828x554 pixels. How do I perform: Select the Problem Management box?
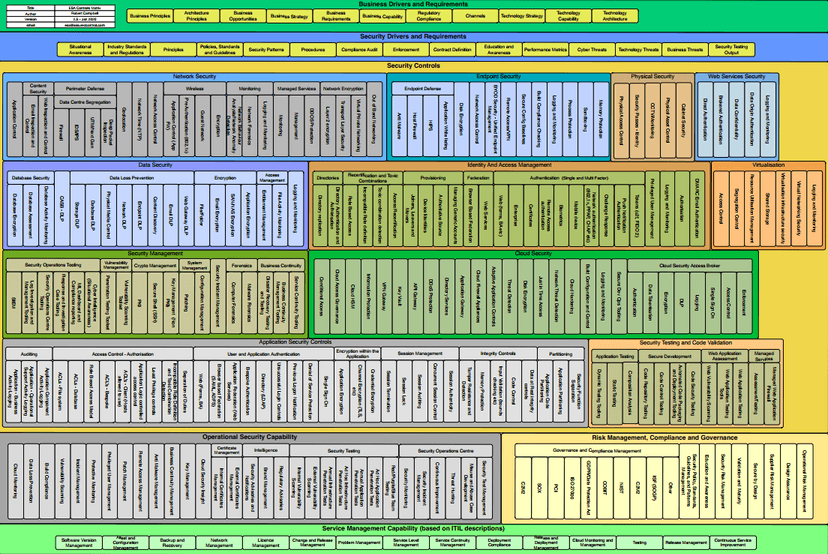tap(359, 541)
